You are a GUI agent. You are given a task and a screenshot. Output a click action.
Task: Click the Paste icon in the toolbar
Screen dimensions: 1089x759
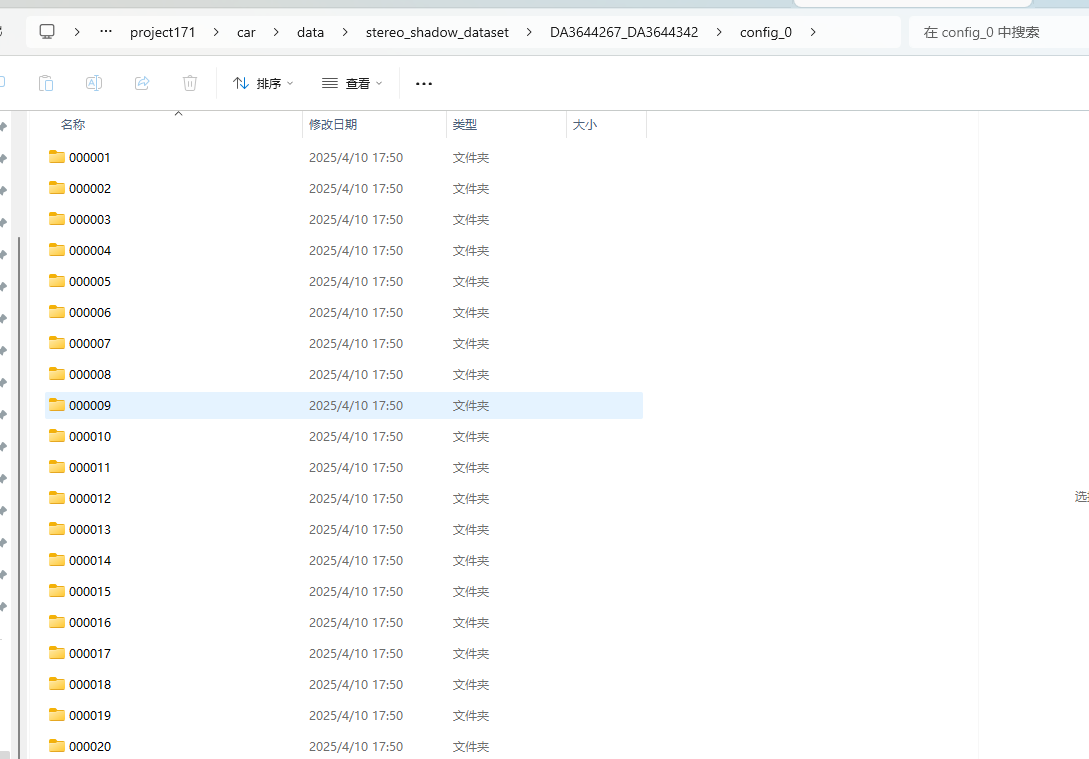pyautogui.click(x=46, y=83)
